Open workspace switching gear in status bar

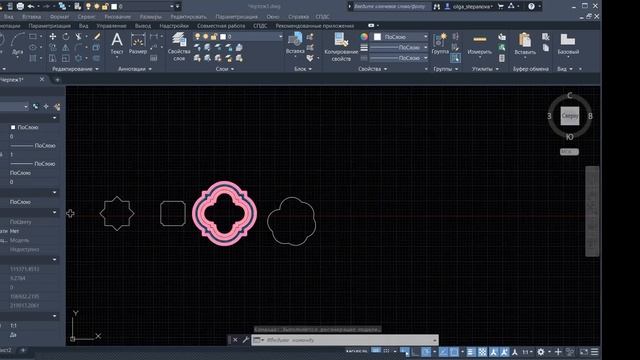pyautogui.click(x=541, y=351)
